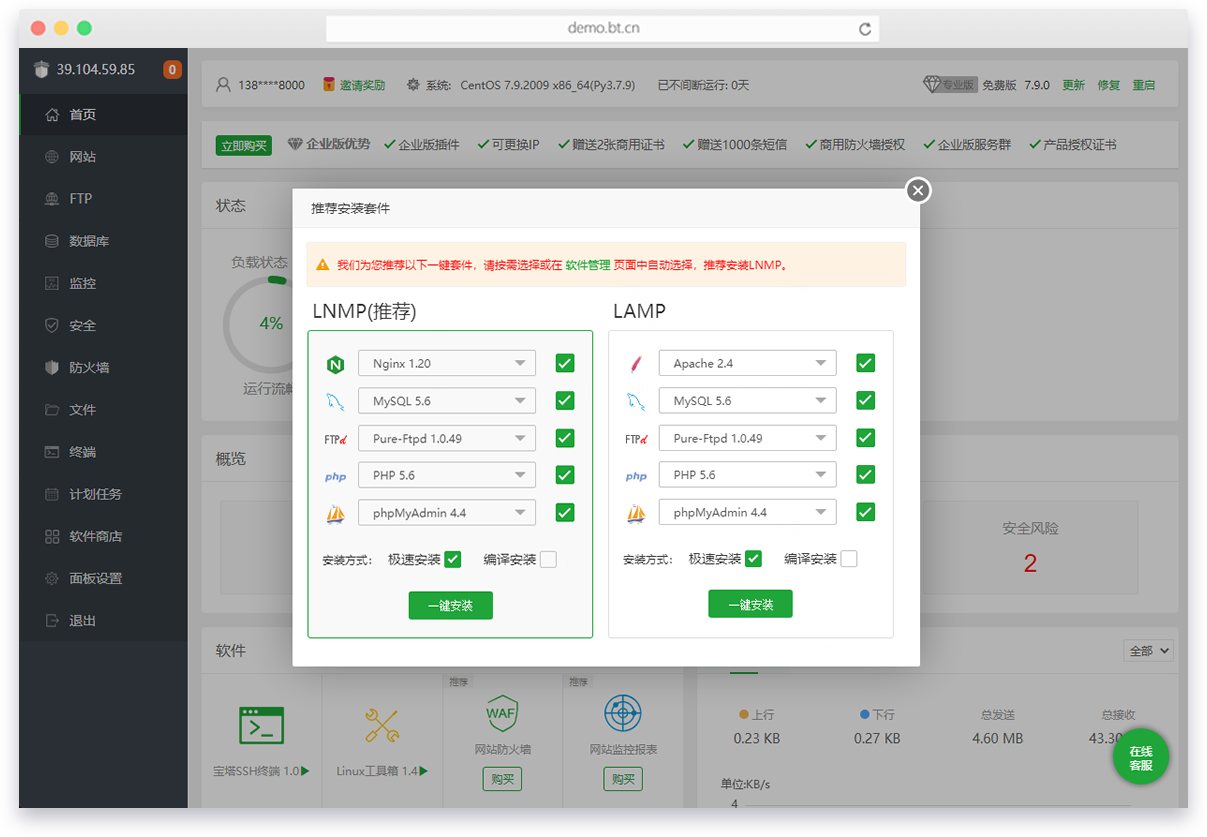Screen dimensions: 1207x837
Task: Open the LNMP PHP 5.6 version dropdown
Action: point(447,475)
